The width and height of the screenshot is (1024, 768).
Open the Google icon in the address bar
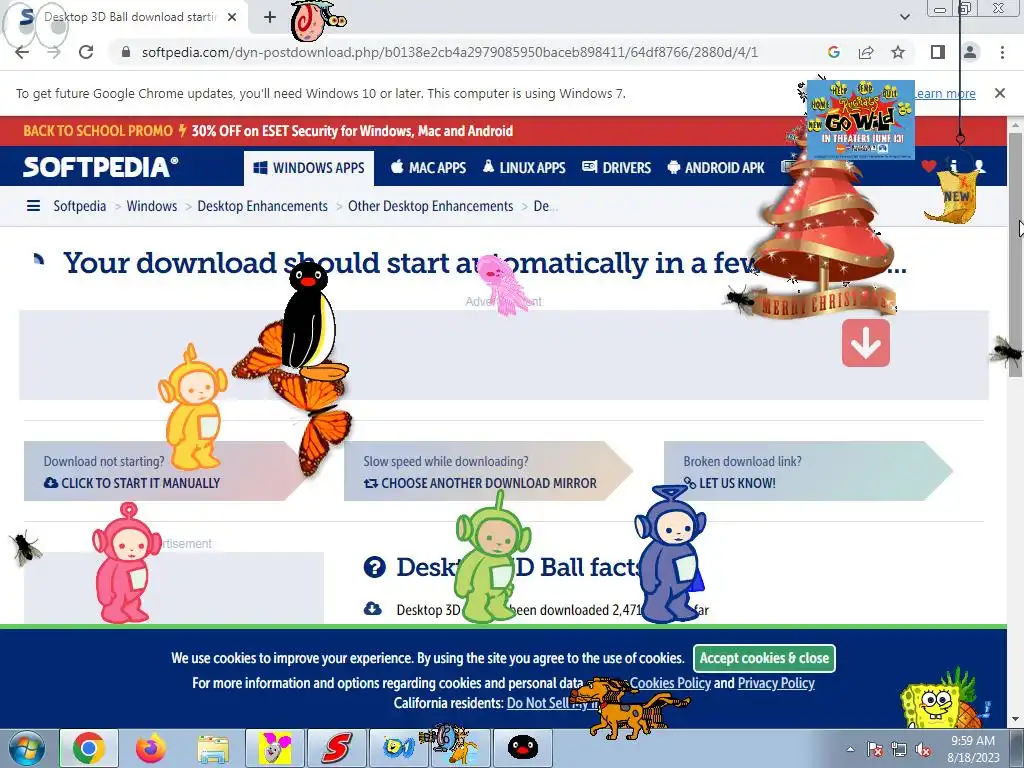pos(833,52)
